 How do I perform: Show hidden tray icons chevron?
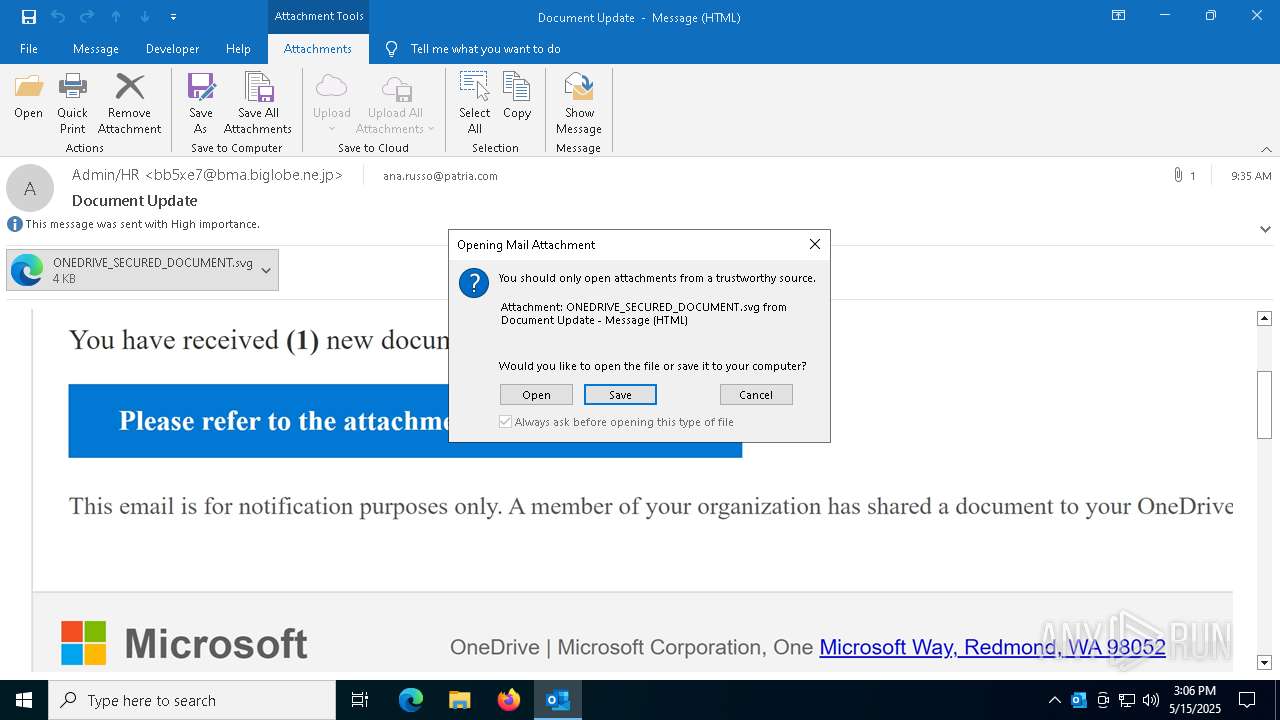pyautogui.click(x=1054, y=700)
